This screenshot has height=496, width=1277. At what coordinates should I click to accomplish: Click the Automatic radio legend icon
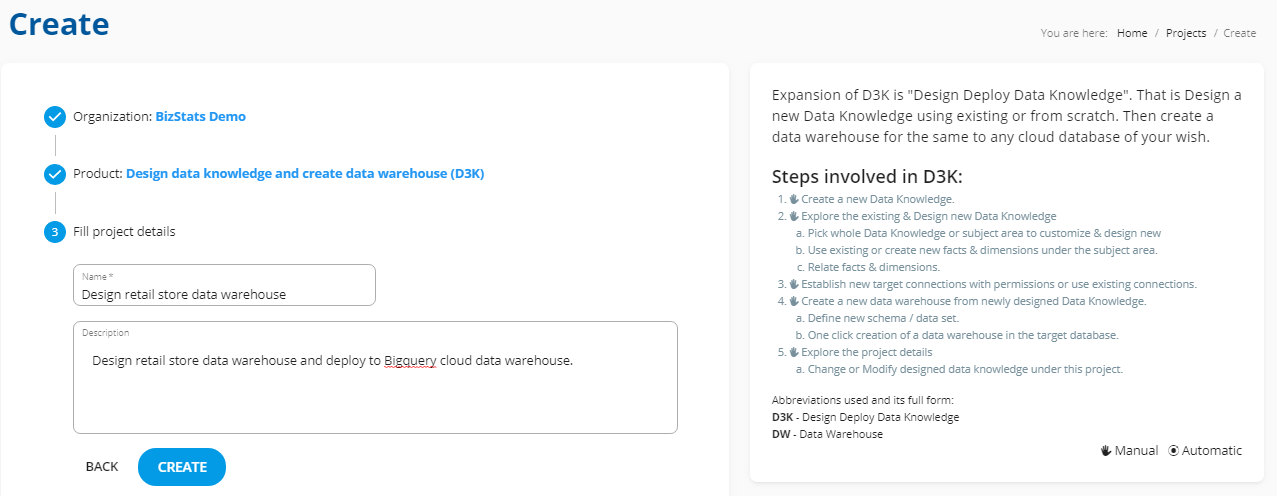tap(1173, 451)
